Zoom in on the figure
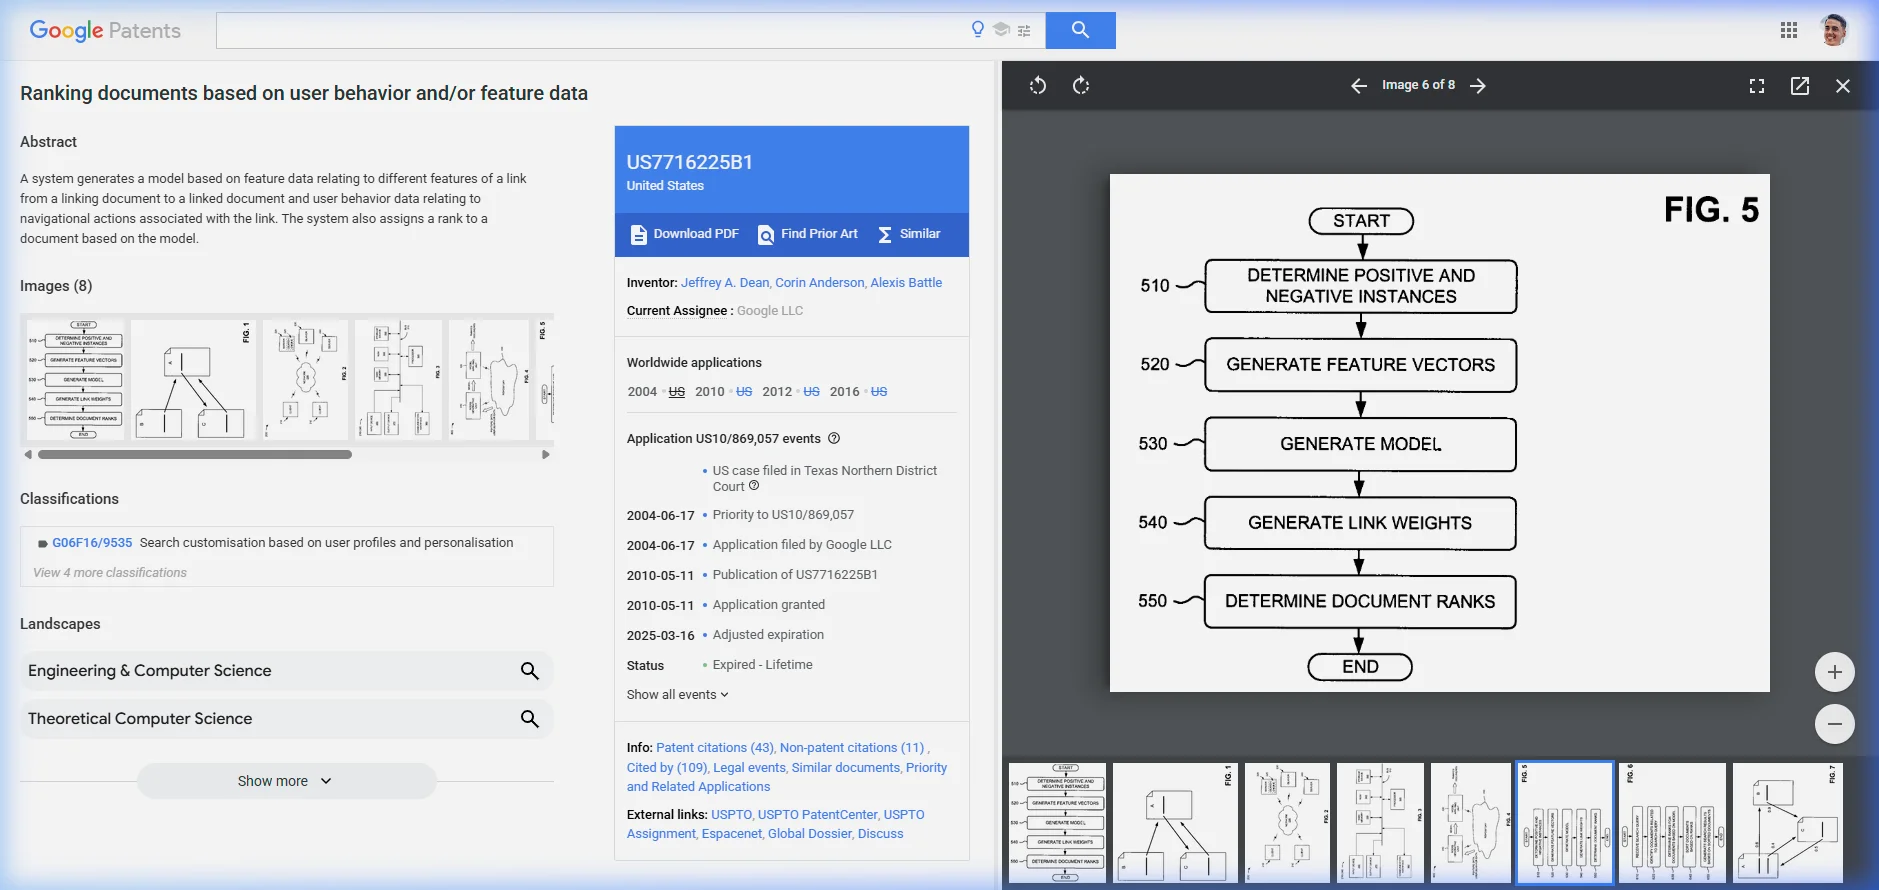The width and height of the screenshot is (1879, 890). [1835, 672]
